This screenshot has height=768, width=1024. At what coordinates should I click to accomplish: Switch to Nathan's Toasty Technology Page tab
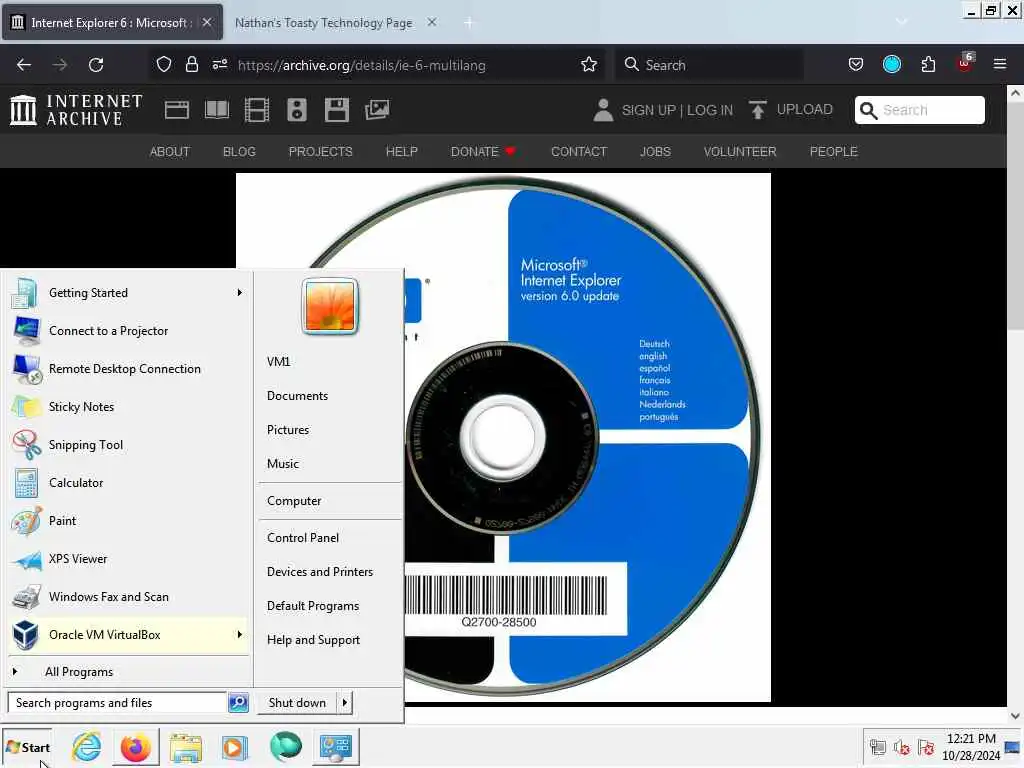click(x=323, y=23)
